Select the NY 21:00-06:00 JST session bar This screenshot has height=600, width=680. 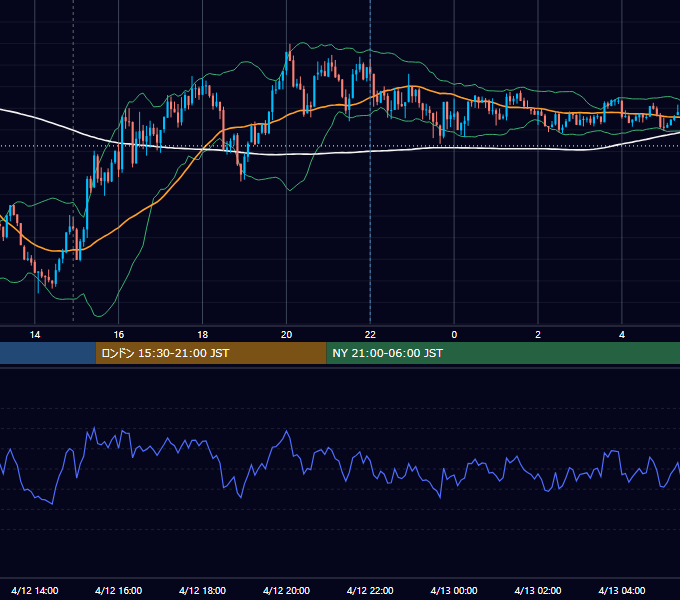tap(503, 353)
